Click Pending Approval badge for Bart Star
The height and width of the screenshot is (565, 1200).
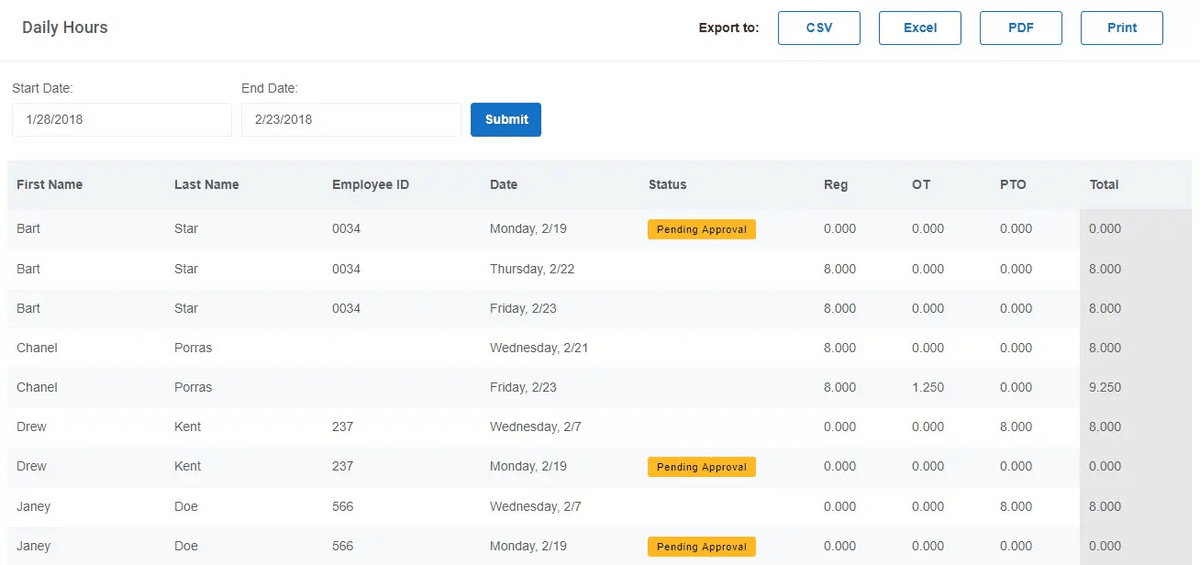pos(702,229)
